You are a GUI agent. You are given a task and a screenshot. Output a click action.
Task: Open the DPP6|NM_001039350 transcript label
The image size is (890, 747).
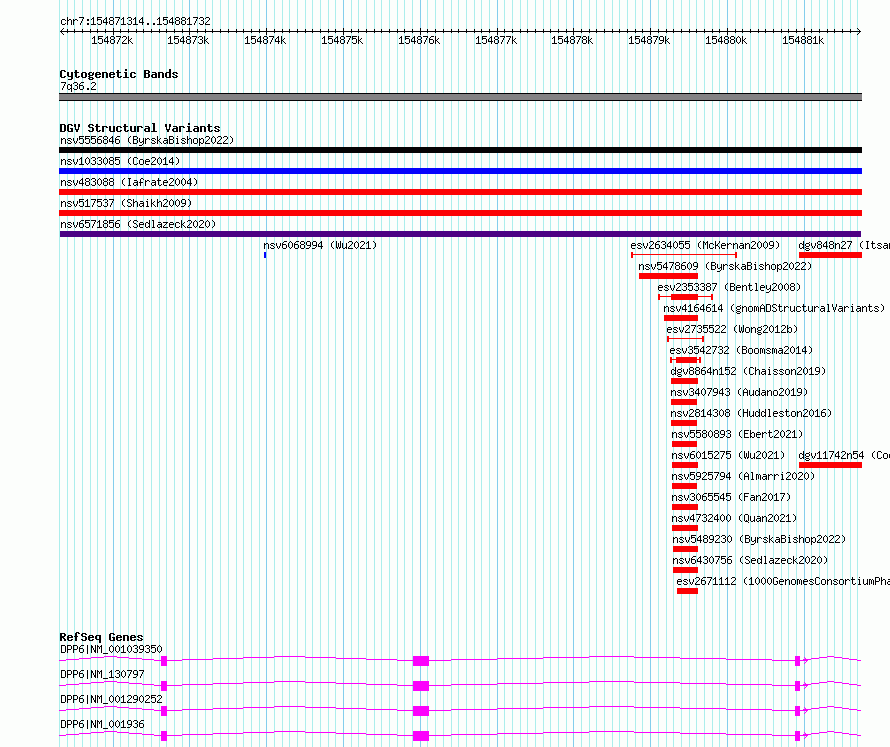[x=111, y=649]
